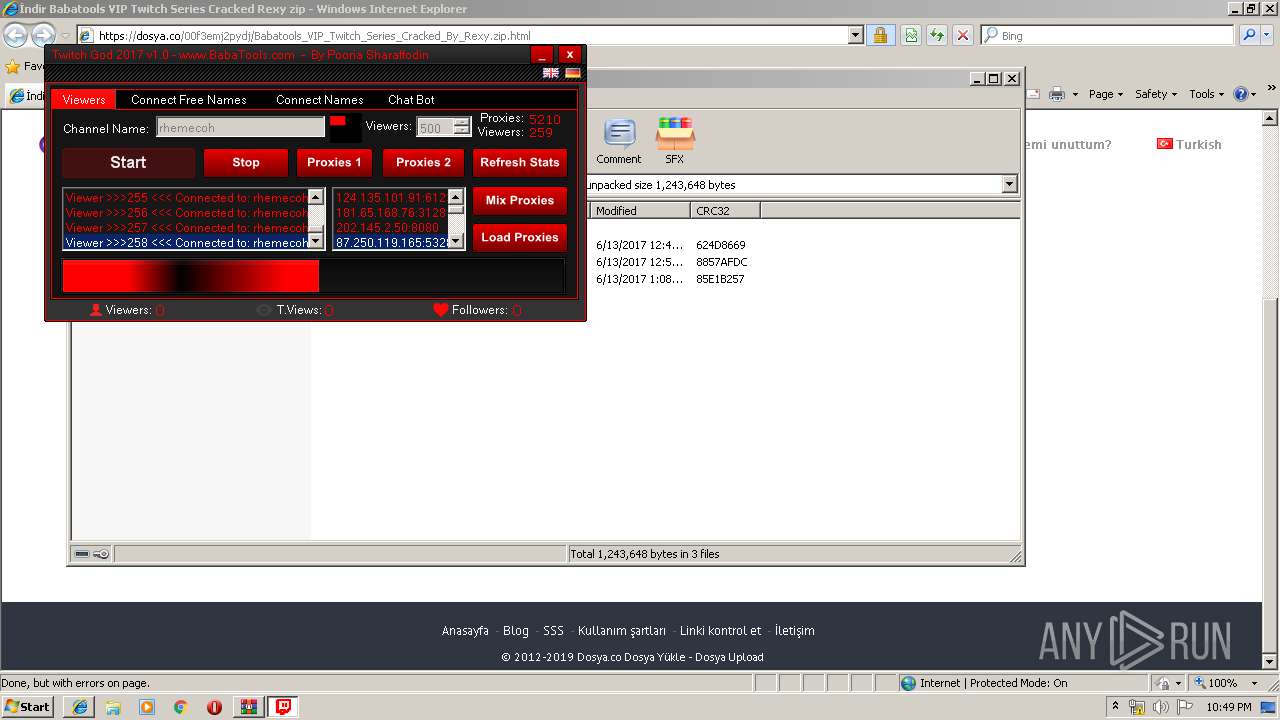The image size is (1280, 720).
Task: Click the red person Viewers icon
Action: click(96, 310)
